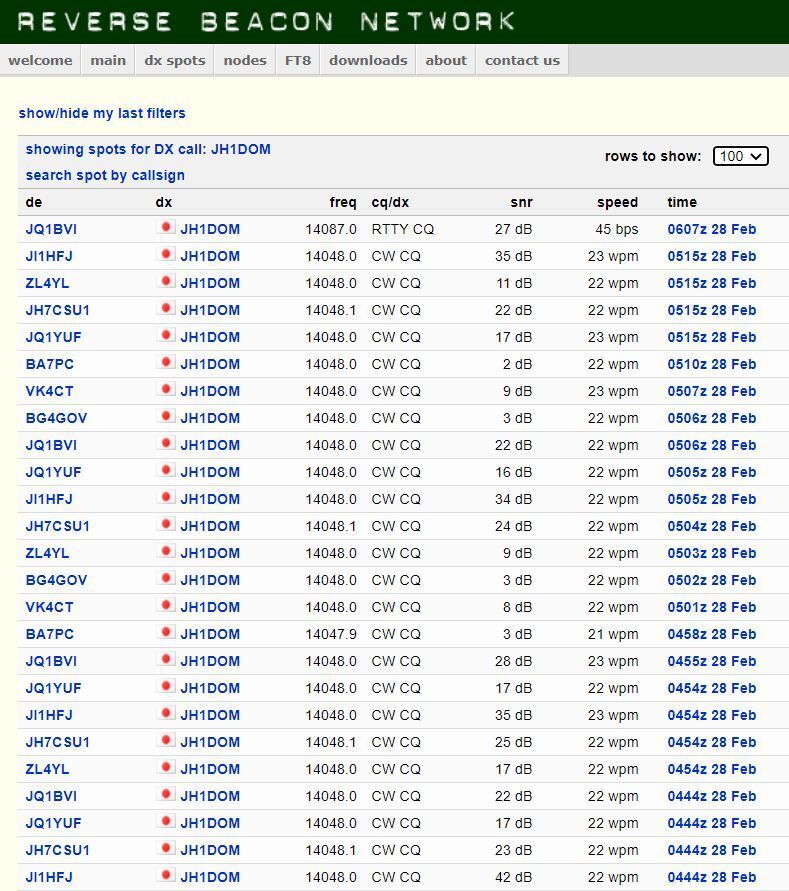Open spotter BG4GOV in the 0506z row

click(56, 418)
